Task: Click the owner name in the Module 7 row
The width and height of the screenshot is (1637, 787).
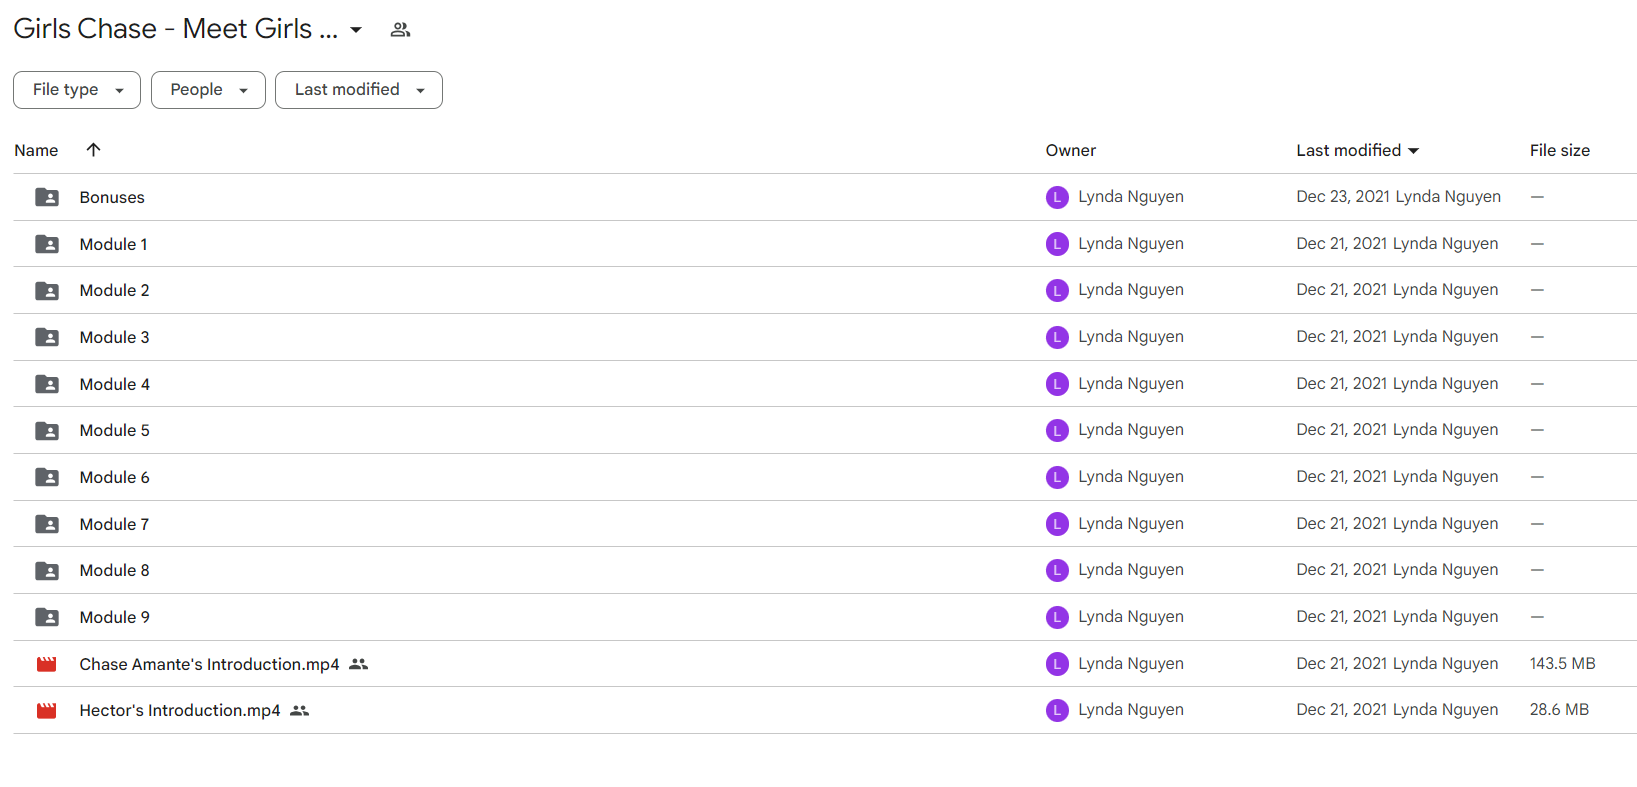Action: (1131, 523)
